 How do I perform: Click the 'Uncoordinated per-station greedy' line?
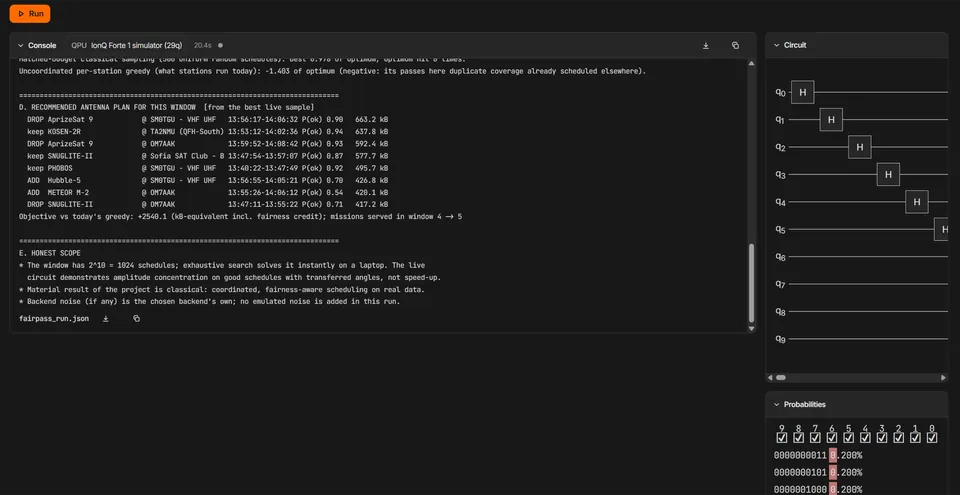332,71
